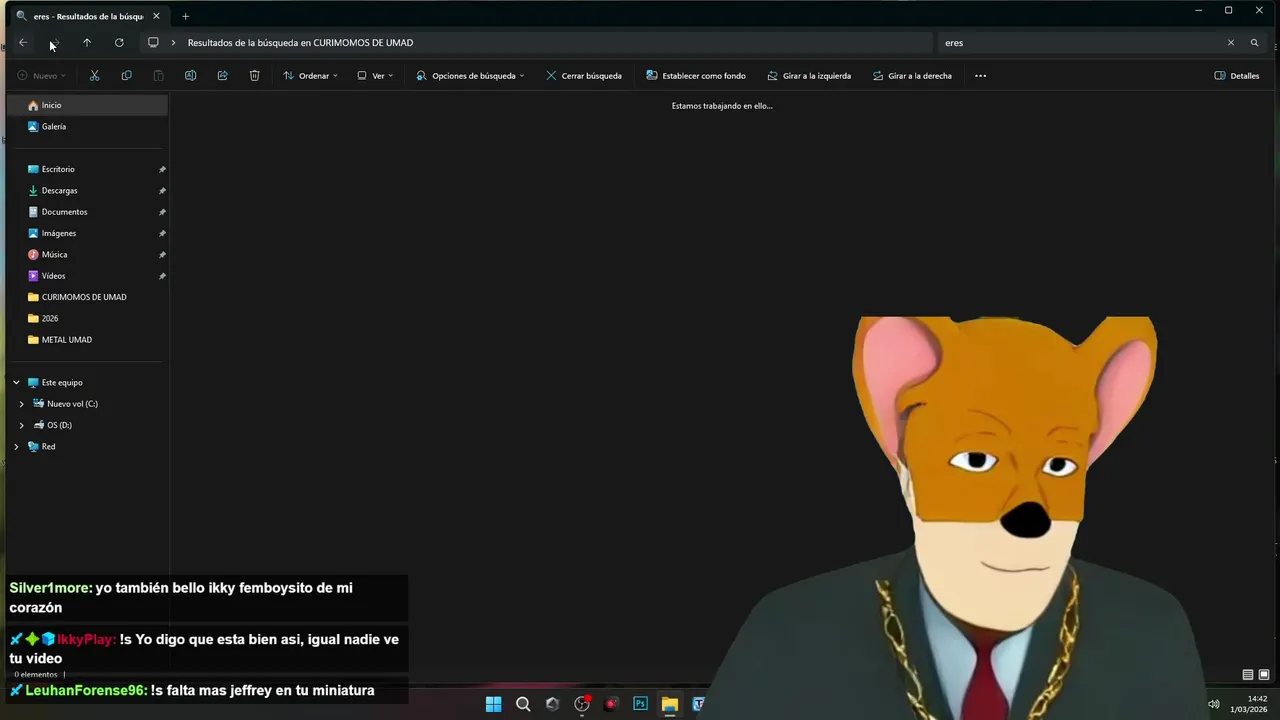
Task: Open the Opciones de búsqueda dropdown
Action: click(470, 76)
